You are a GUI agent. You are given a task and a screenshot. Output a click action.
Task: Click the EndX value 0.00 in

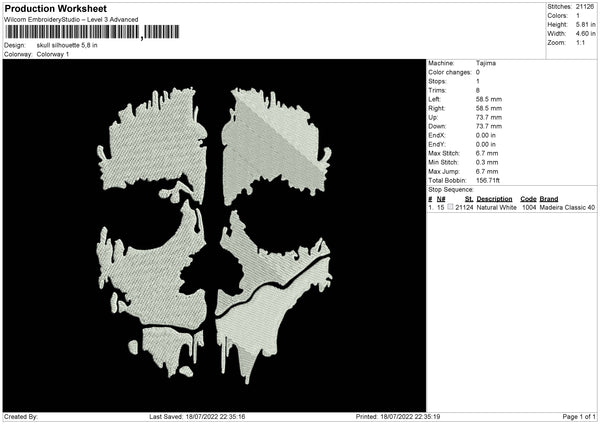pyautogui.click(x=486, y=135)
